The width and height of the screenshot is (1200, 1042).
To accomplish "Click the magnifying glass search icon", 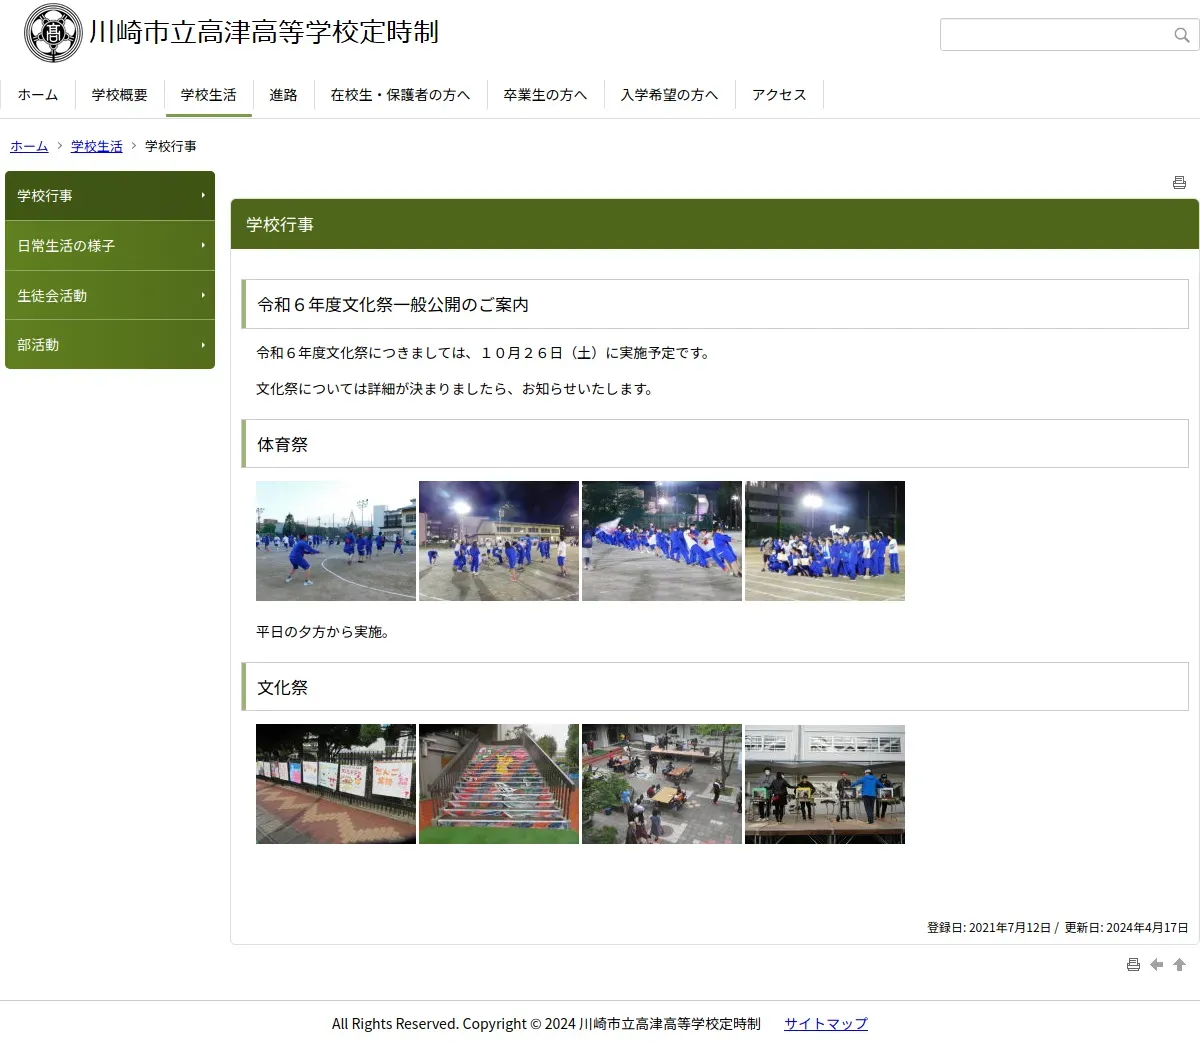I will pos(1181,35).
